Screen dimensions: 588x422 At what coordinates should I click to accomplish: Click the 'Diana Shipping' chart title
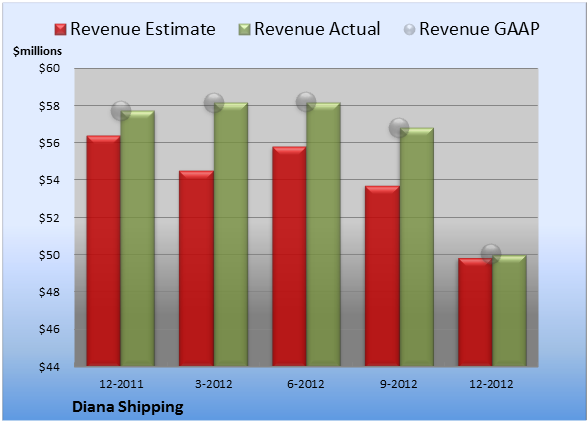click(128, 407)
